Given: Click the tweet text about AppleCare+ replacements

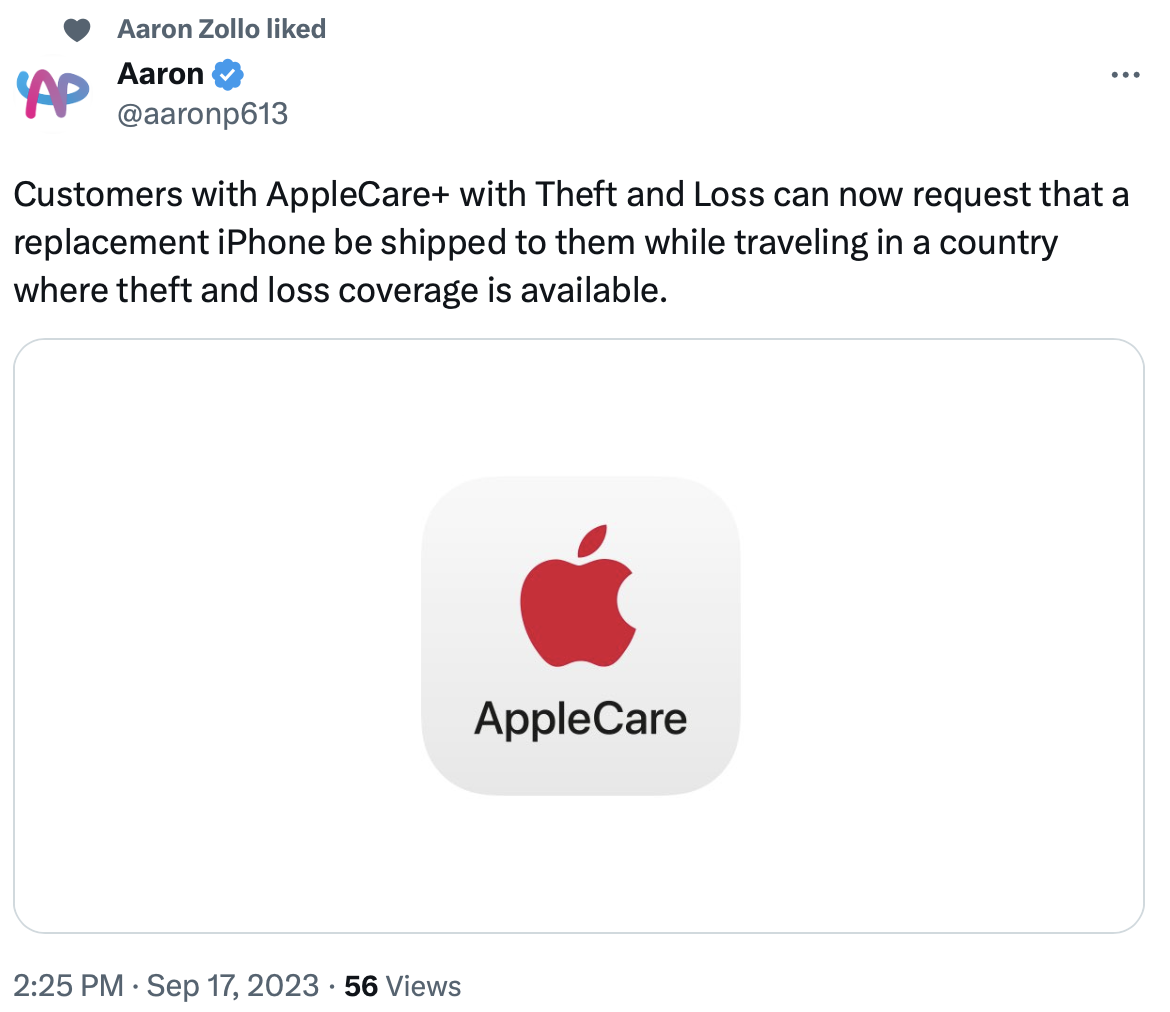Looking at the screenshot, I should tap(570, 241).
